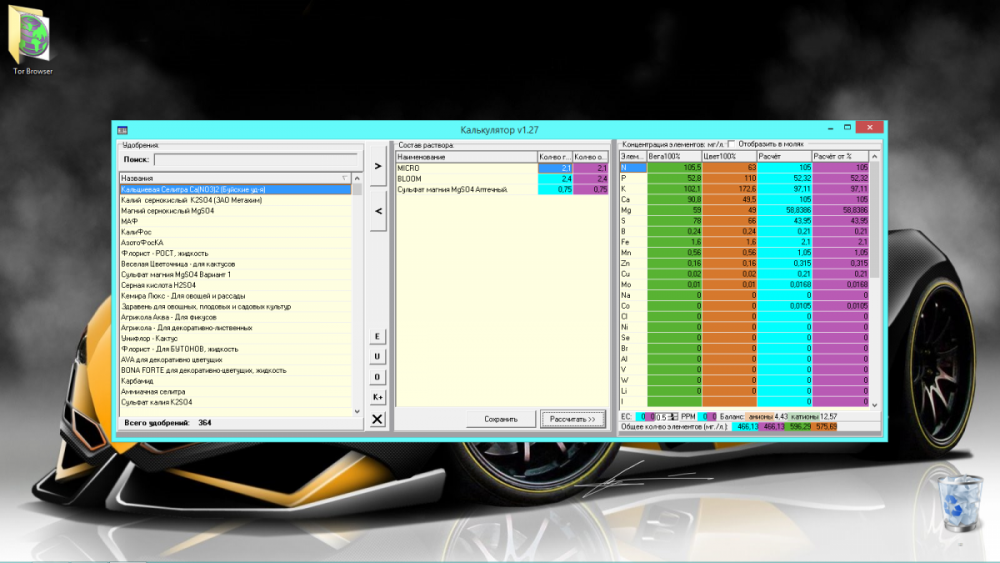Click the 'Рассчитать >>' button
Image resolution: width=1000 pixels, height=563 pixels.
[573, 419]
